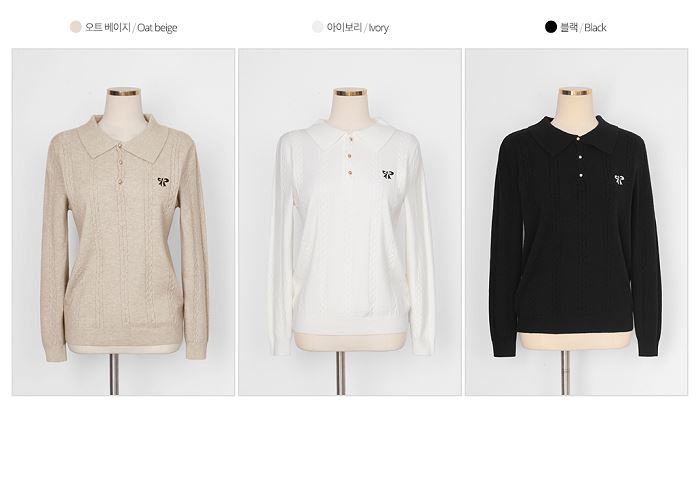
Task: Open the ivory sweater product image
Action: point(350,222)
